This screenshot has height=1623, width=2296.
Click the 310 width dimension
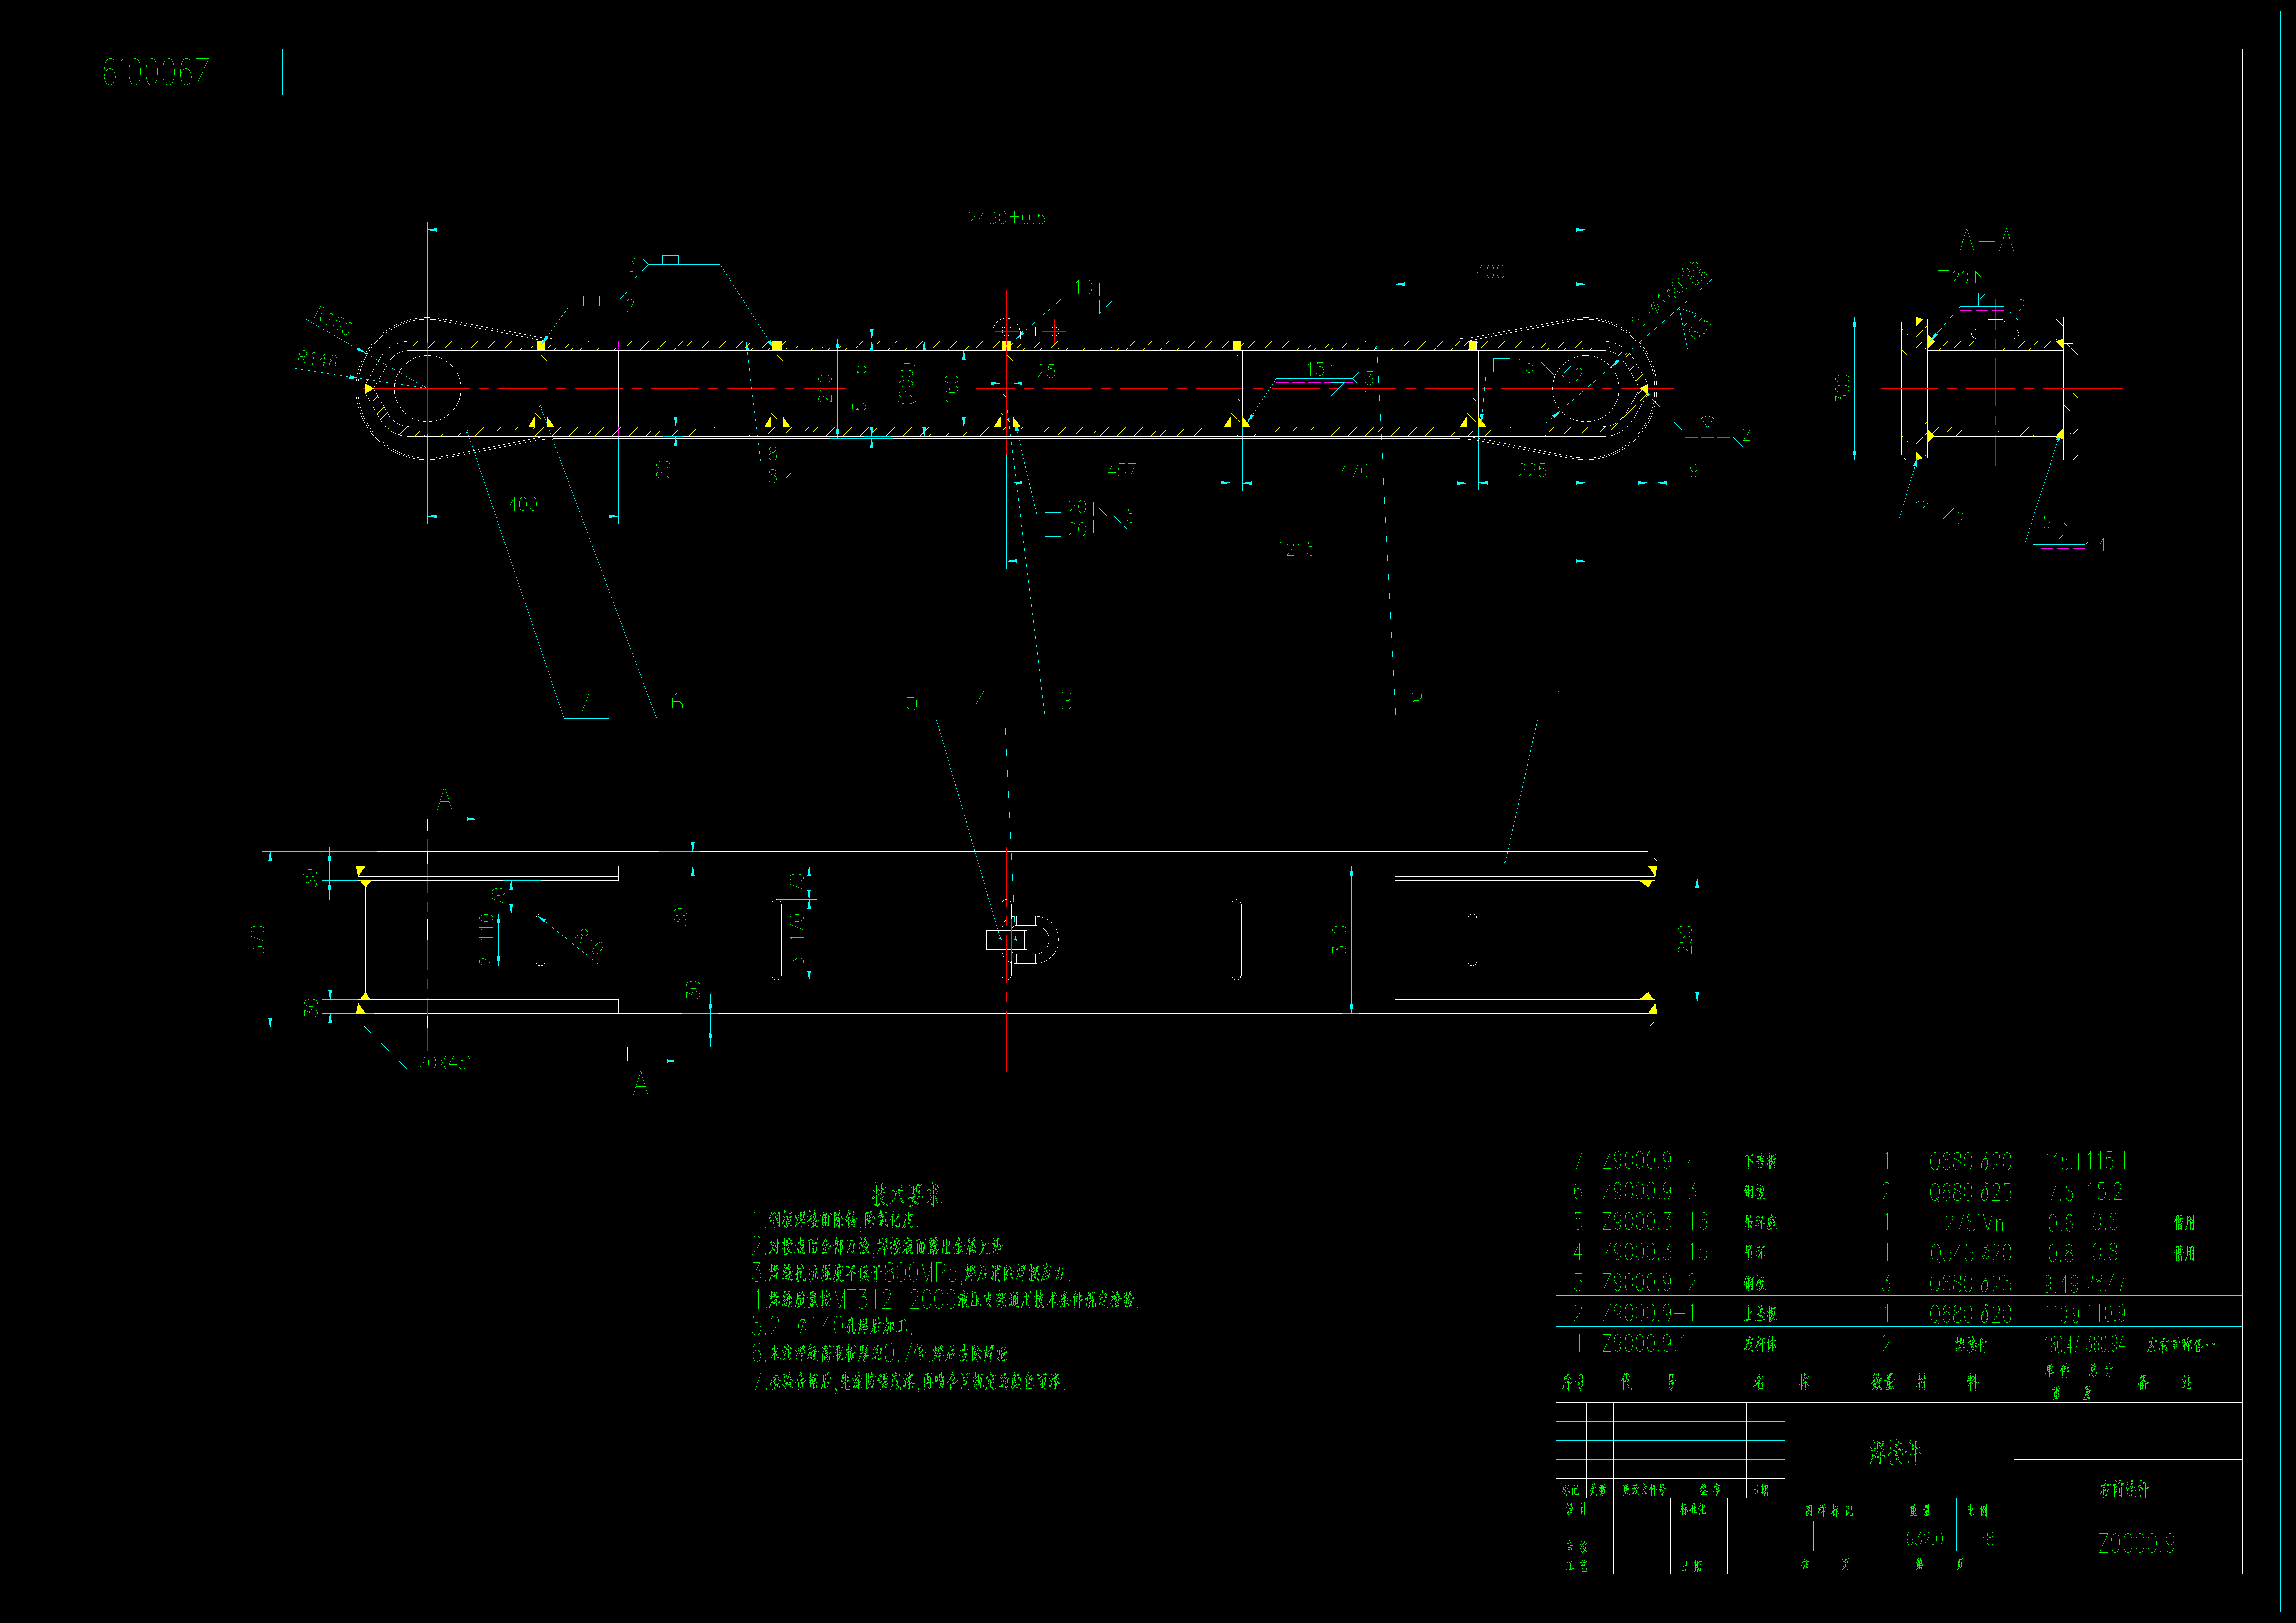pyautogui.click(x=1340, y=939)
